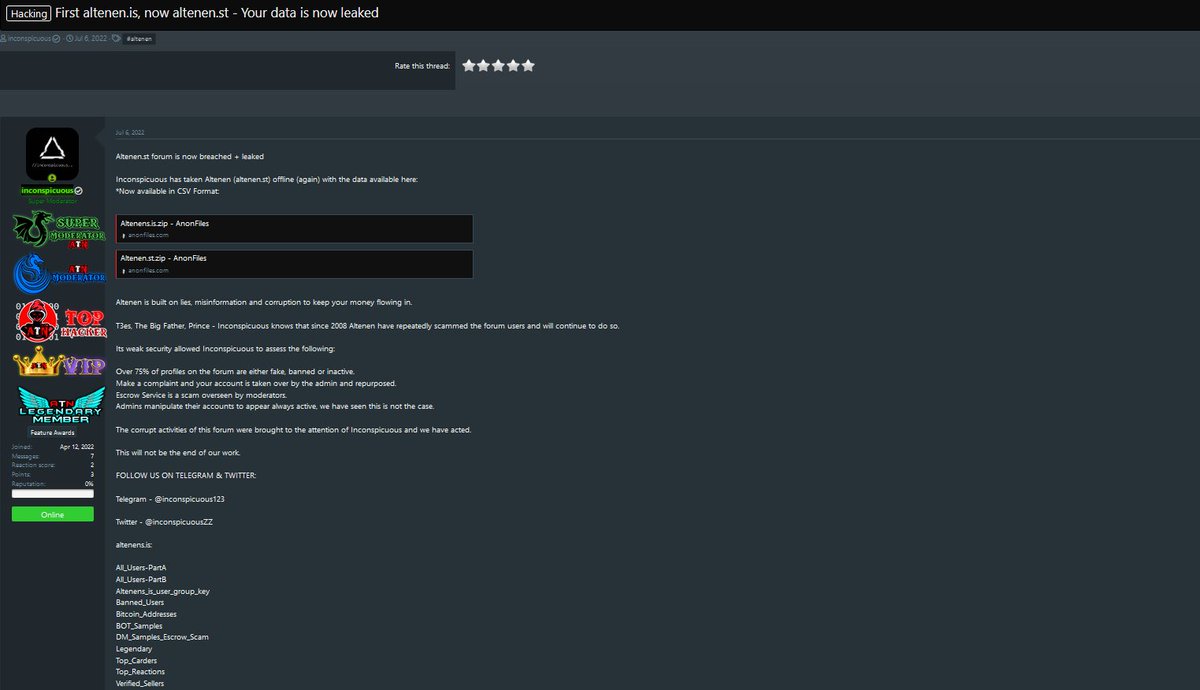
Task: Click the All_Users-PartB list entry
Action: coord(141,579)
